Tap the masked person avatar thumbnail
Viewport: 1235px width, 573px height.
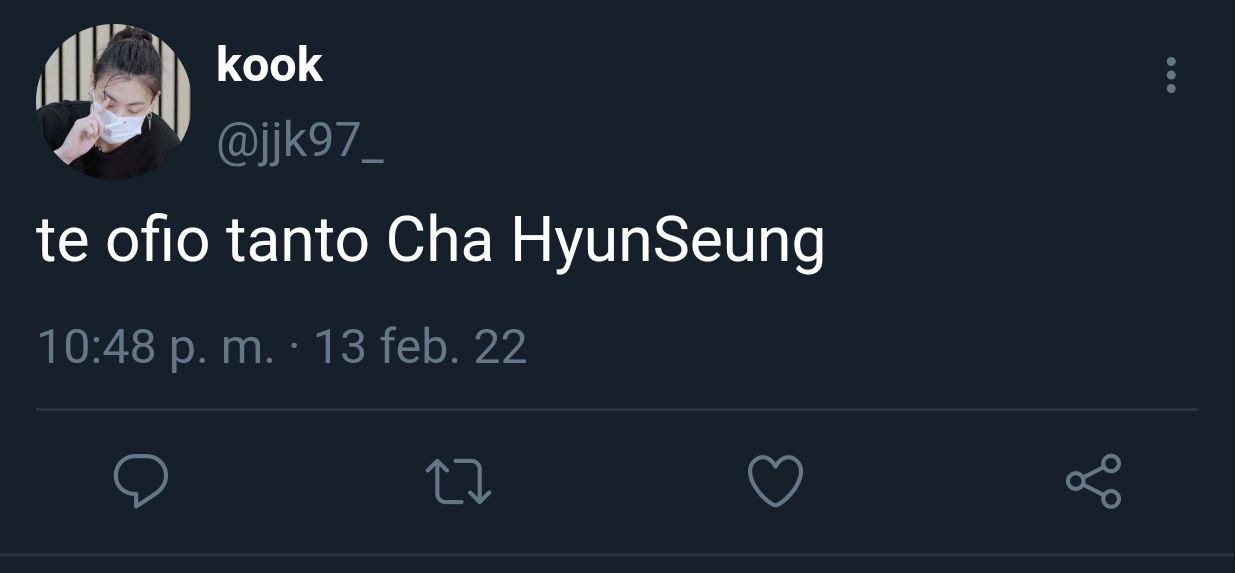[113, 102]
